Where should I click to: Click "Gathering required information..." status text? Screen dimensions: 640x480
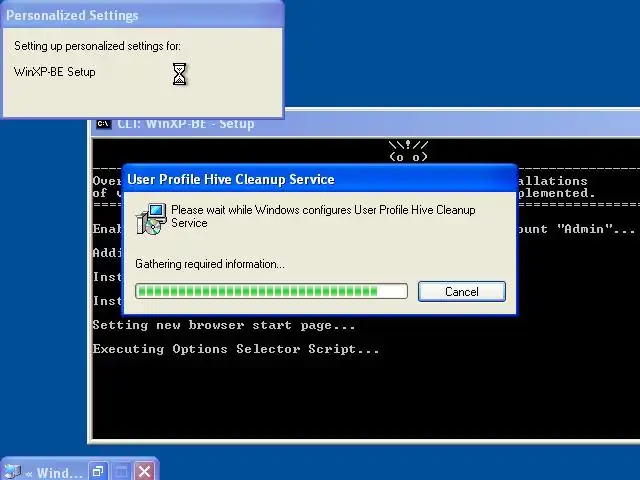(x=210, y=264)
